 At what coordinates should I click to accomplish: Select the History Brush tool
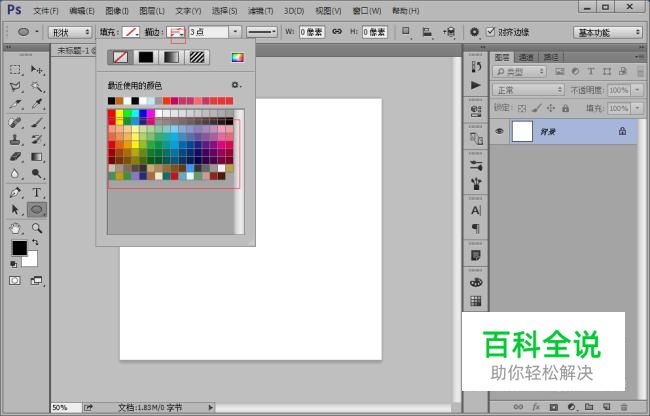point(37,140)
